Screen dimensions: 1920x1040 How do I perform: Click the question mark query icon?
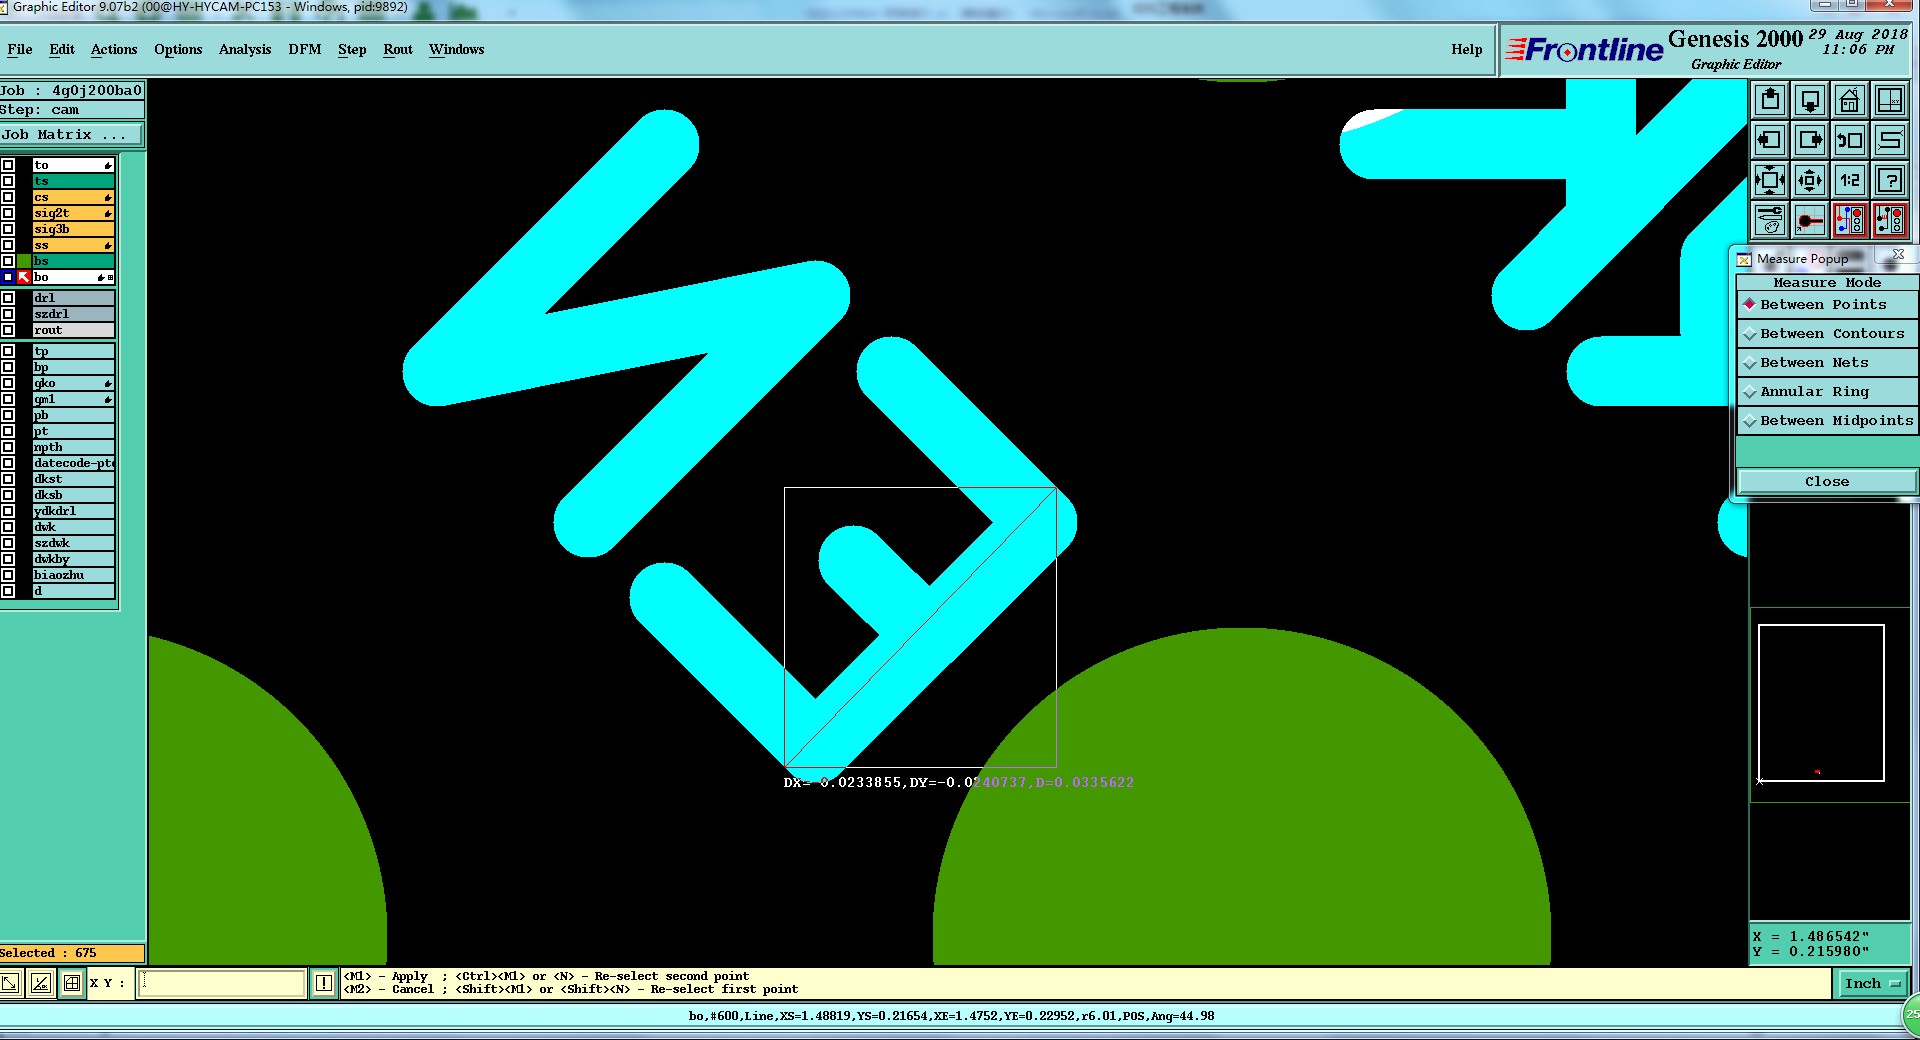pyautogui.click(x=1890, y=180)
